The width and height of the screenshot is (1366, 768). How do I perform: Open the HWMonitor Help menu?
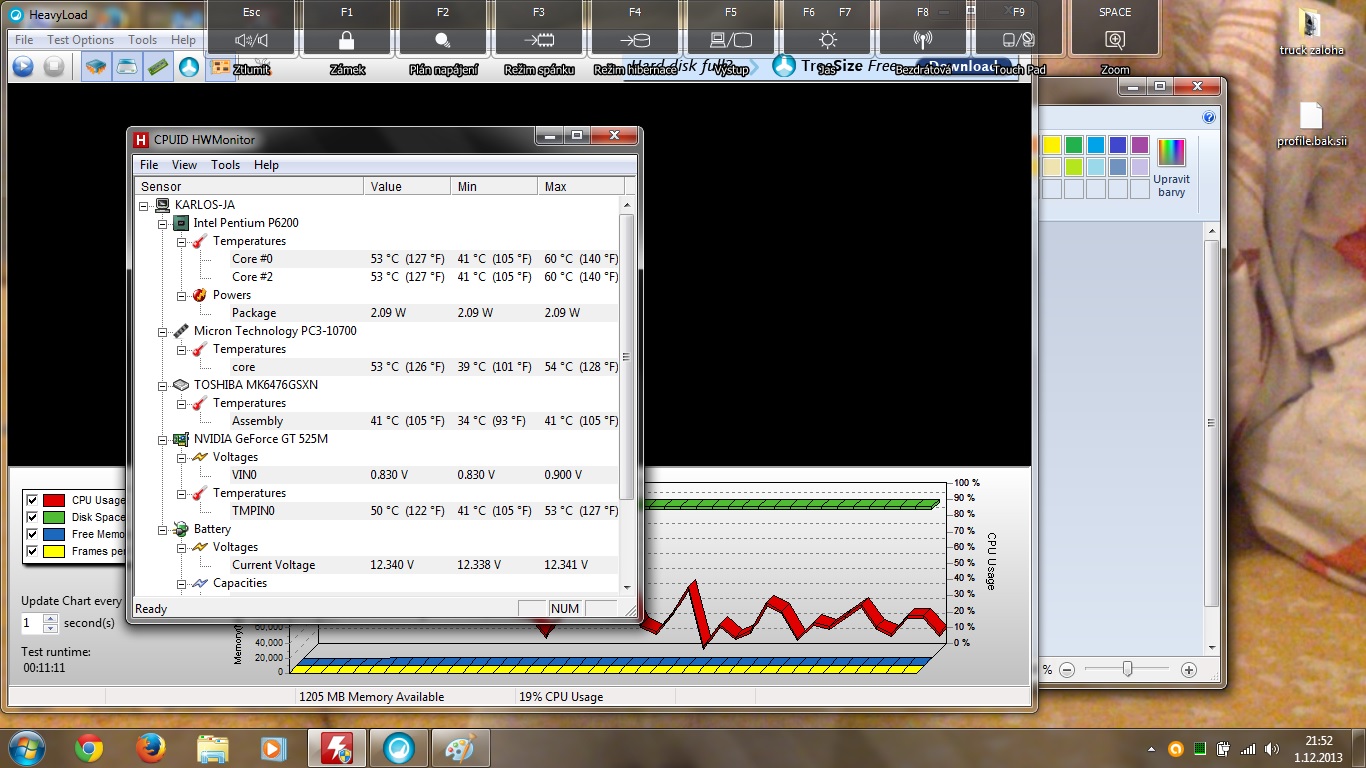pos(266,165)
